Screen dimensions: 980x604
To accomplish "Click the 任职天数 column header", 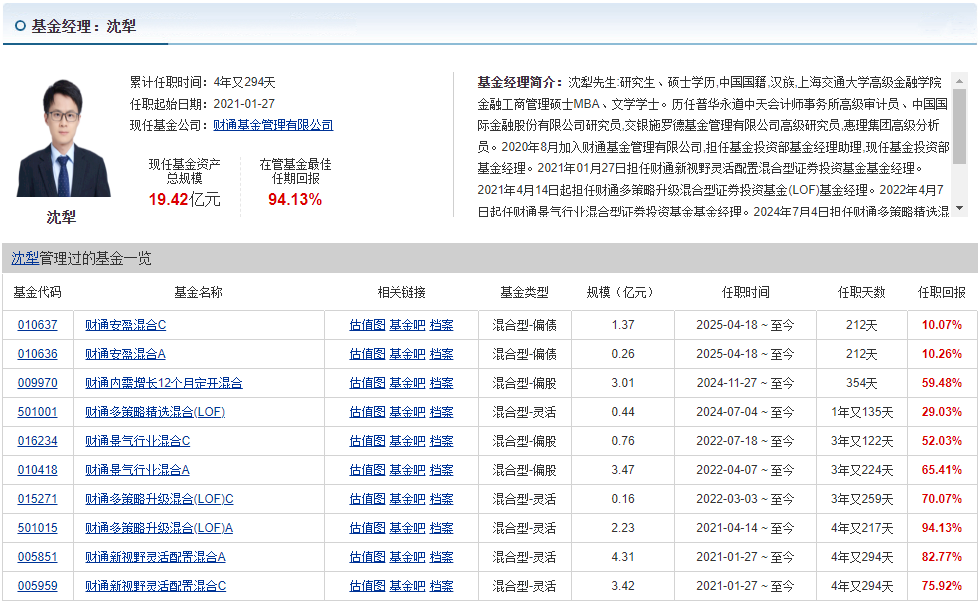I will coord(861,292).
